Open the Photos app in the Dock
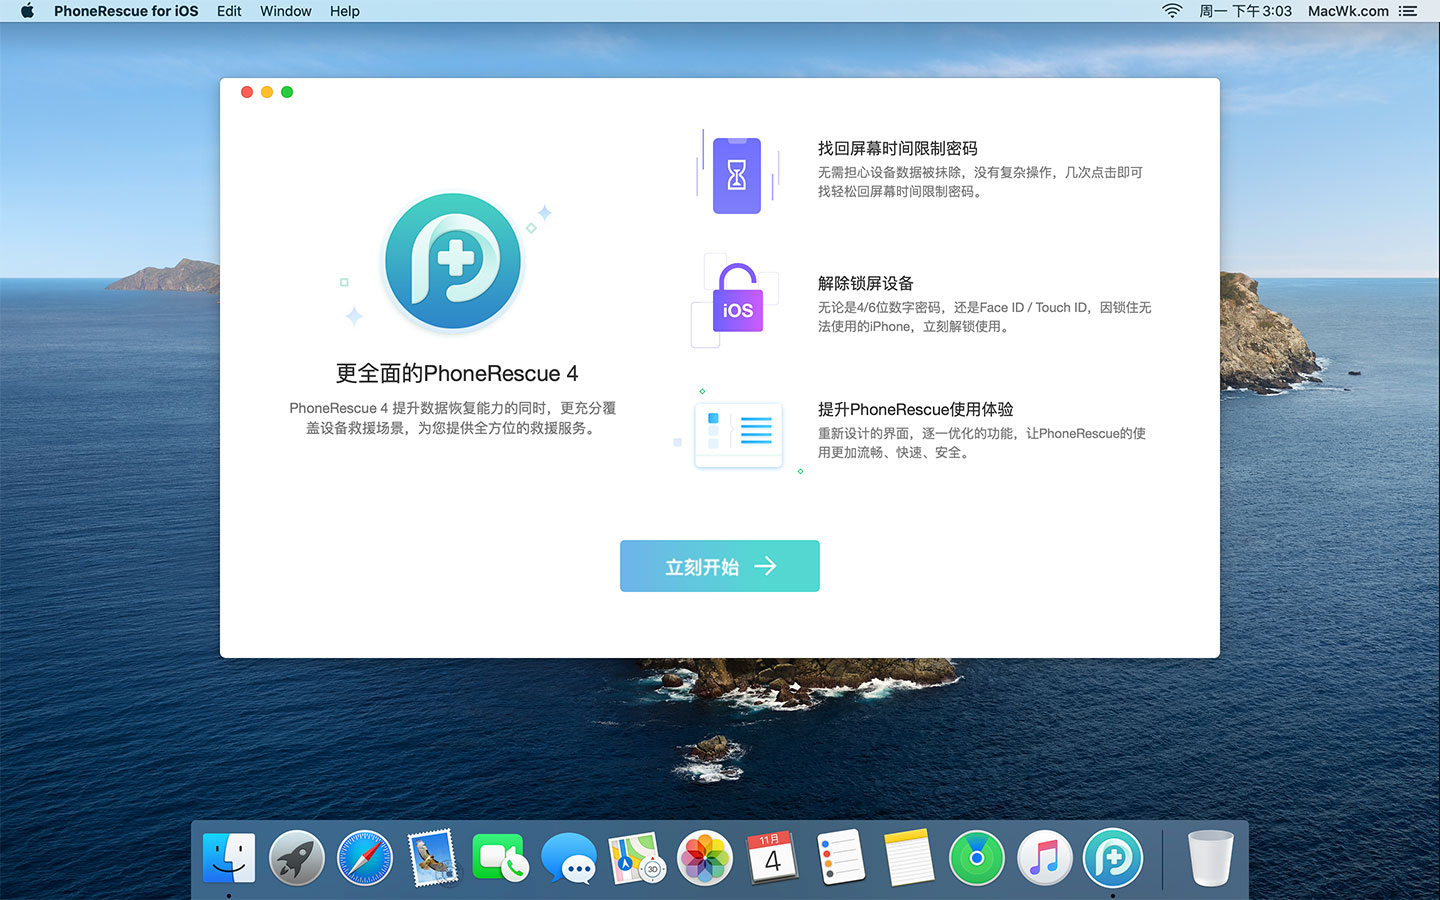 point(704,858)
